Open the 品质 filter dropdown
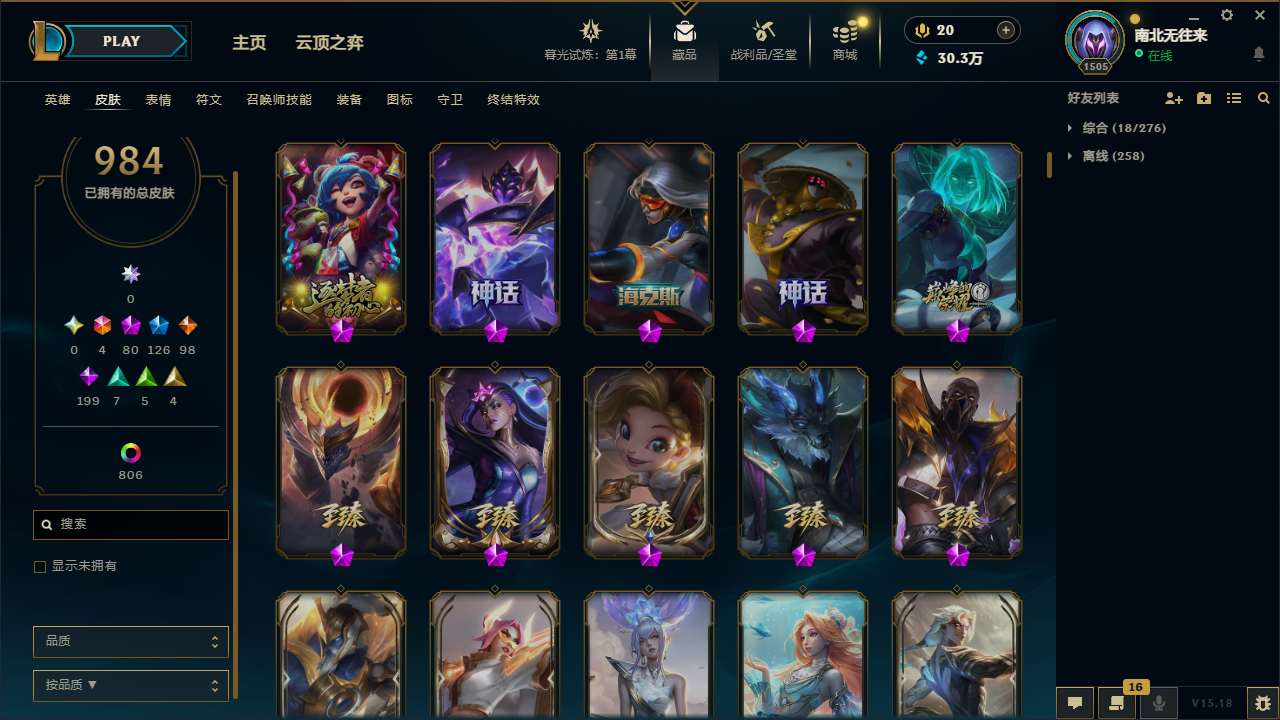 [131, 641]
